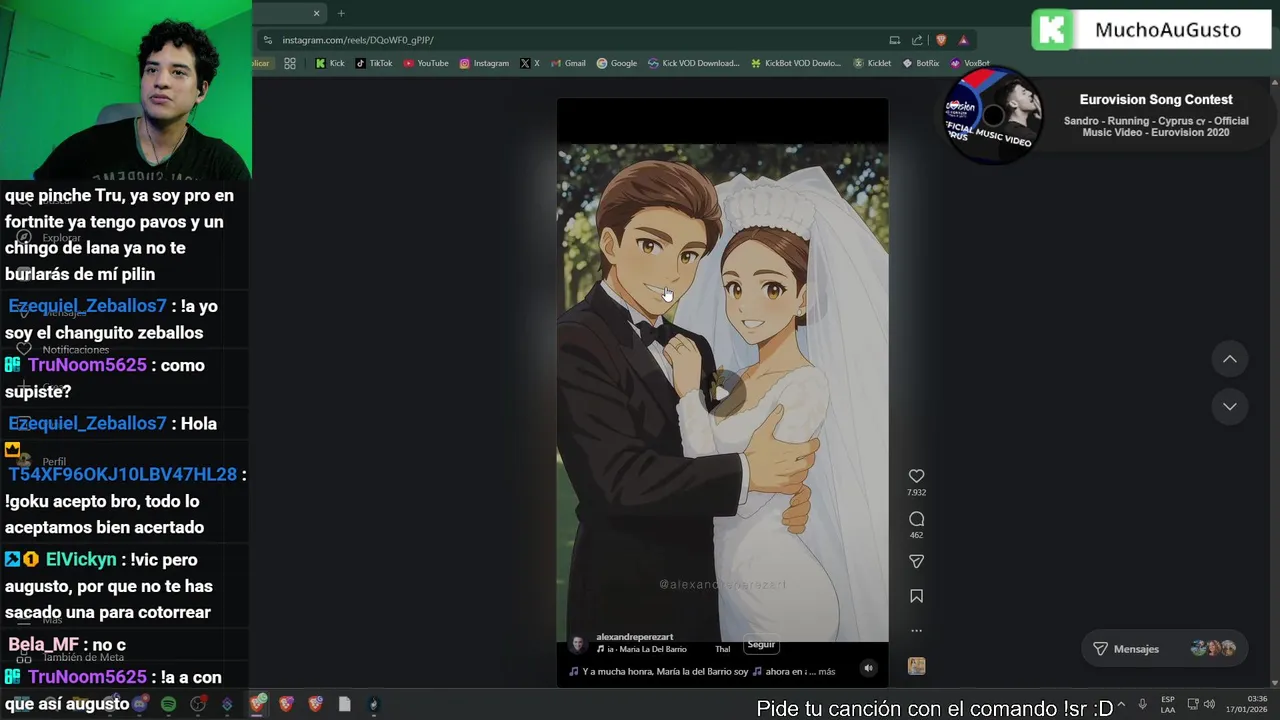The height and width of the screenshot is (720, 1280).
Task: View site information icon in address bar
Action: click(267, 40)
